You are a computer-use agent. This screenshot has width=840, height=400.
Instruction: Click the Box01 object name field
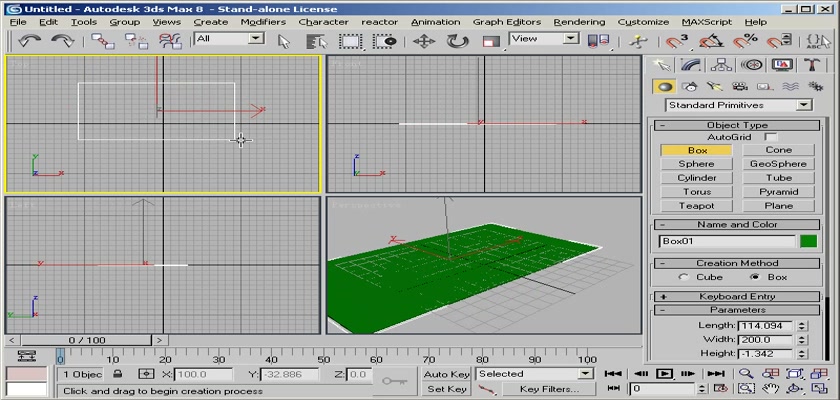coord(727,241)
